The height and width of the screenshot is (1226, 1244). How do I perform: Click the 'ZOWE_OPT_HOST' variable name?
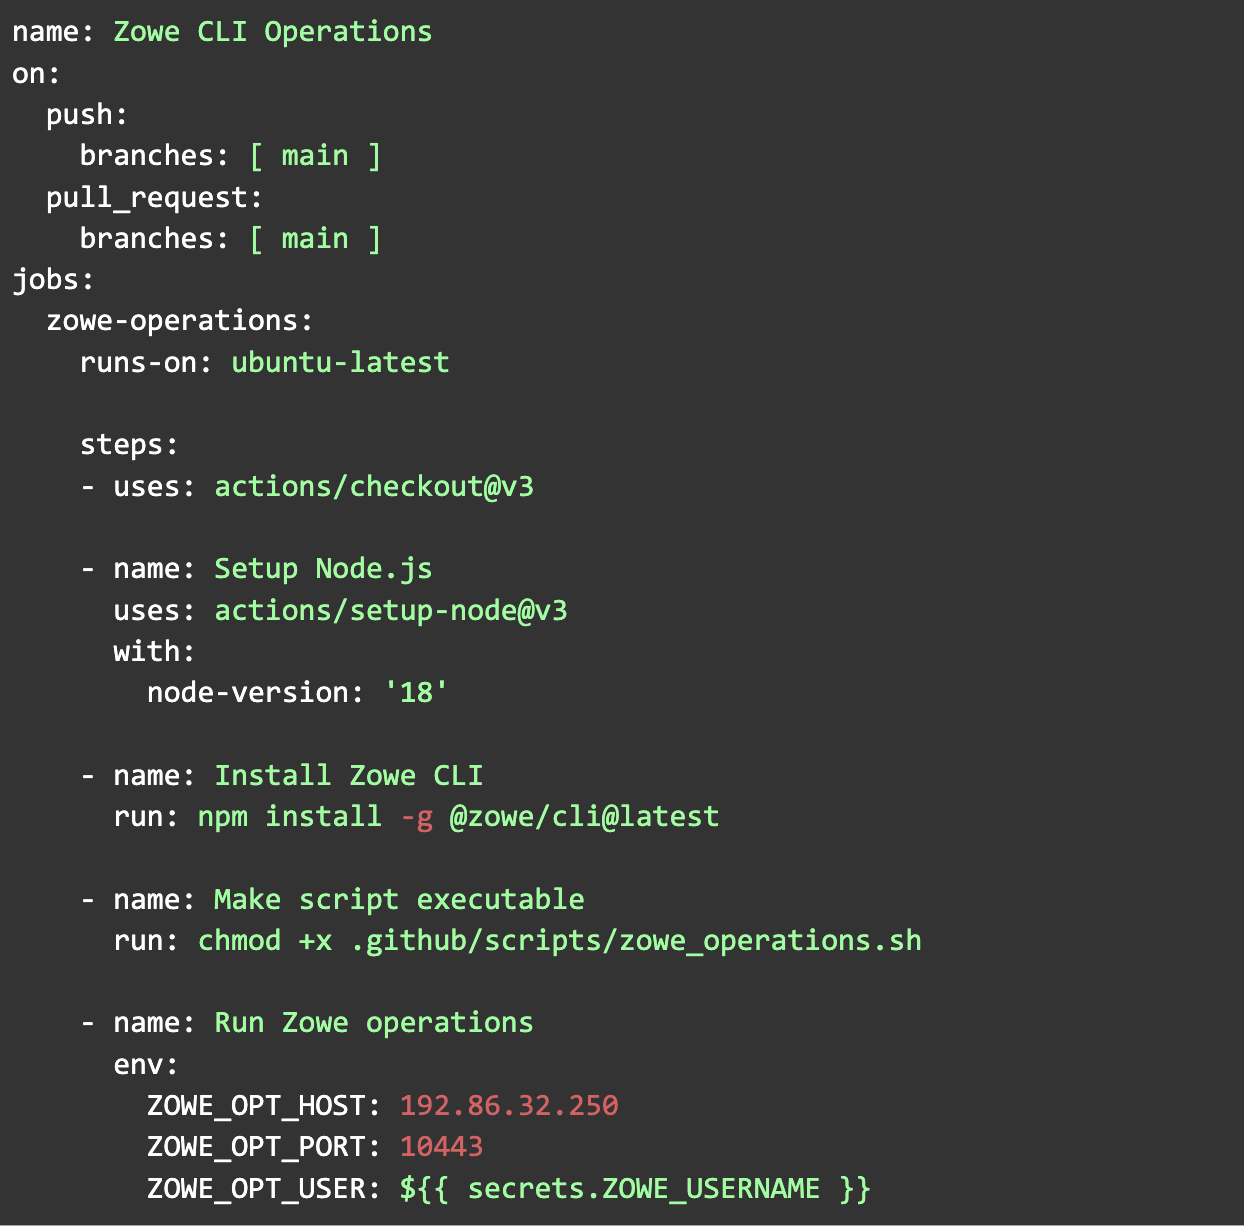pos(255,1105)
